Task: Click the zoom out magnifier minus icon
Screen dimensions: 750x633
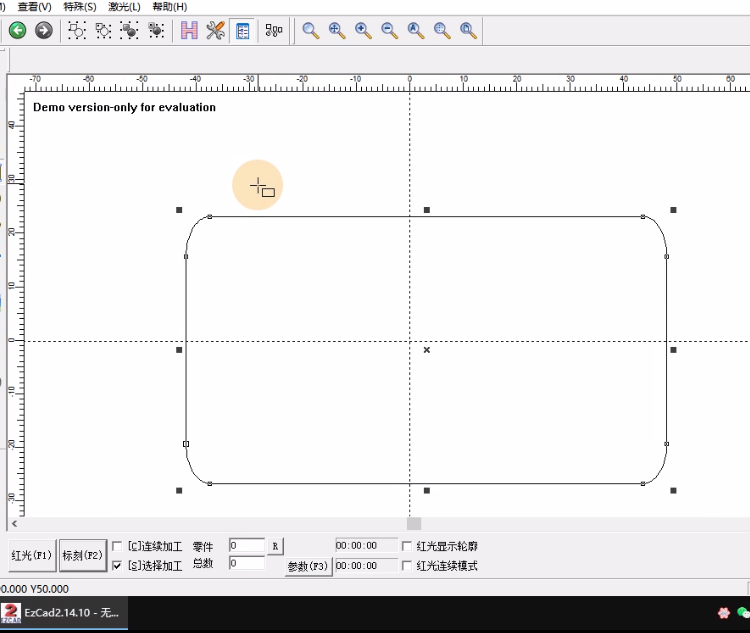Action: click(389, 31)
